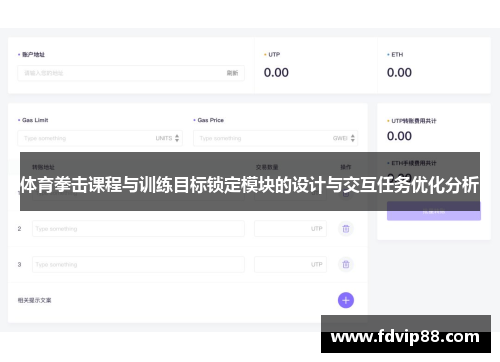Click the Gas Limit label
The height and width of the screenshot is (362, 500).
[x=35, y=120]
